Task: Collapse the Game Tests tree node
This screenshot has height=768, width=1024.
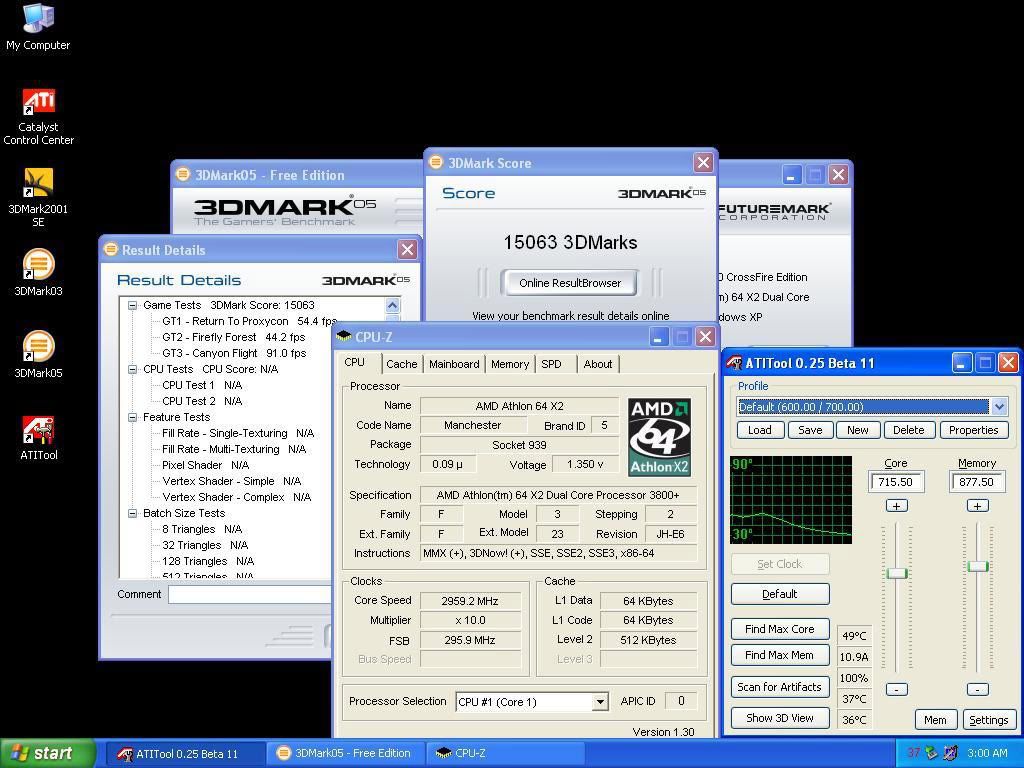Action: click(x=132, y=305)
